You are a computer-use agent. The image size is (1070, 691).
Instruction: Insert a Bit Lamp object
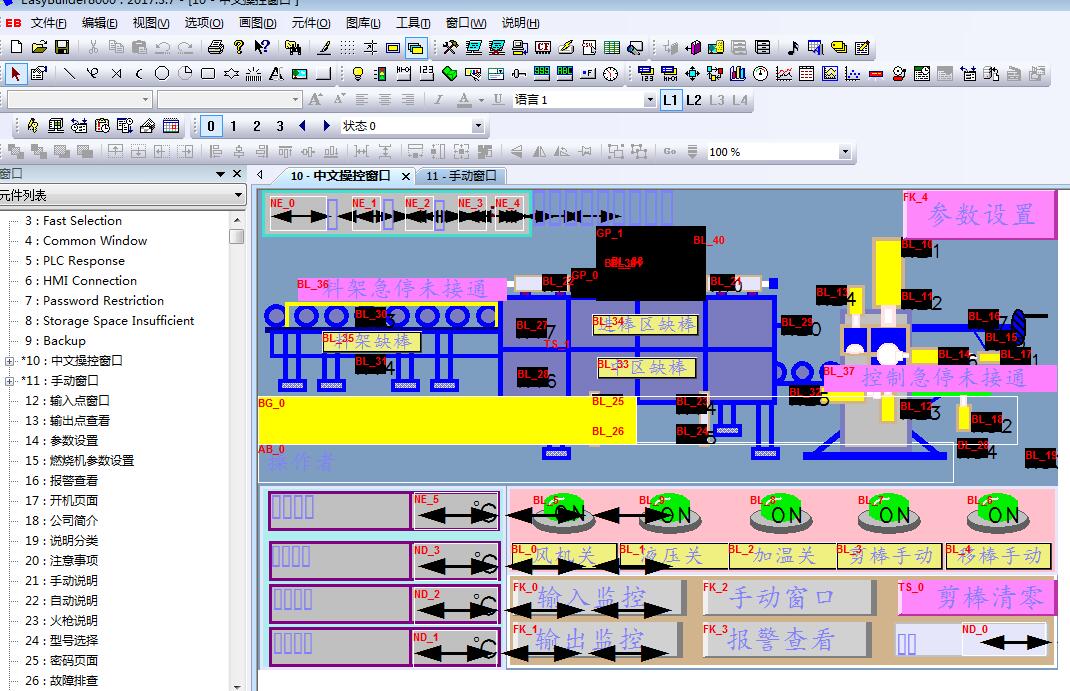(x=357, y=73)
